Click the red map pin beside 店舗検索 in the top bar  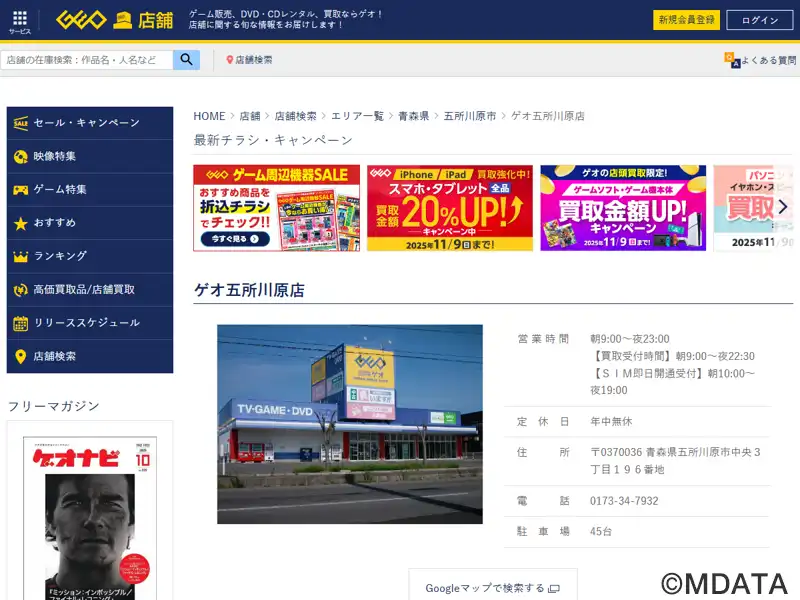click(230, 60)
